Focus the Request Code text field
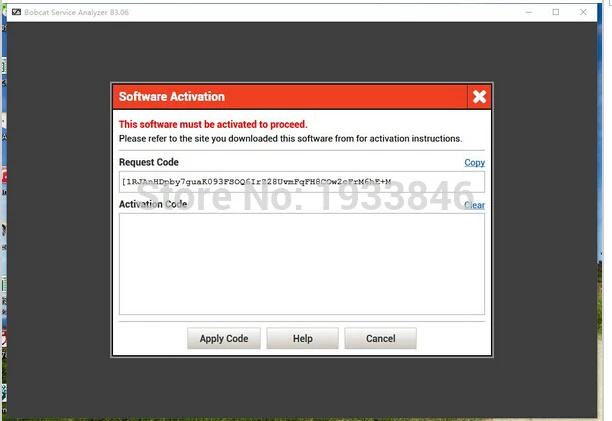 [302, 182]
